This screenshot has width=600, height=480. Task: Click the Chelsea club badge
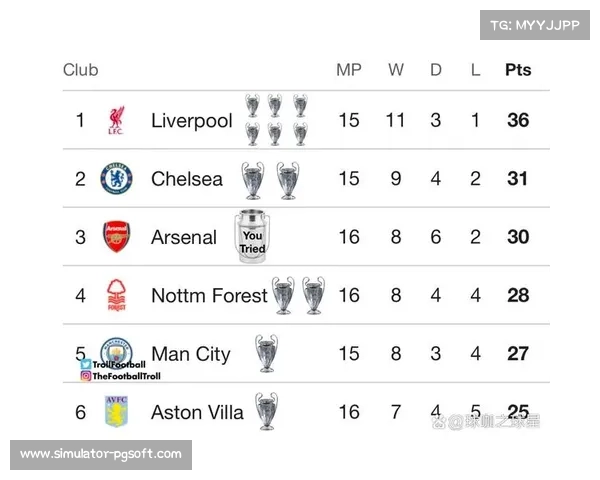[x=116, y=179]
